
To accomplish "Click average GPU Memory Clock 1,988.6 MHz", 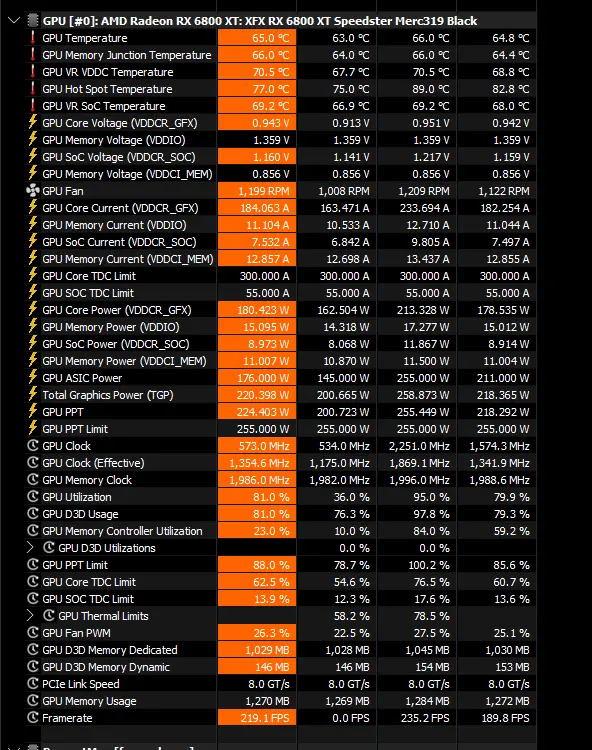I will [x=499, y=480].
